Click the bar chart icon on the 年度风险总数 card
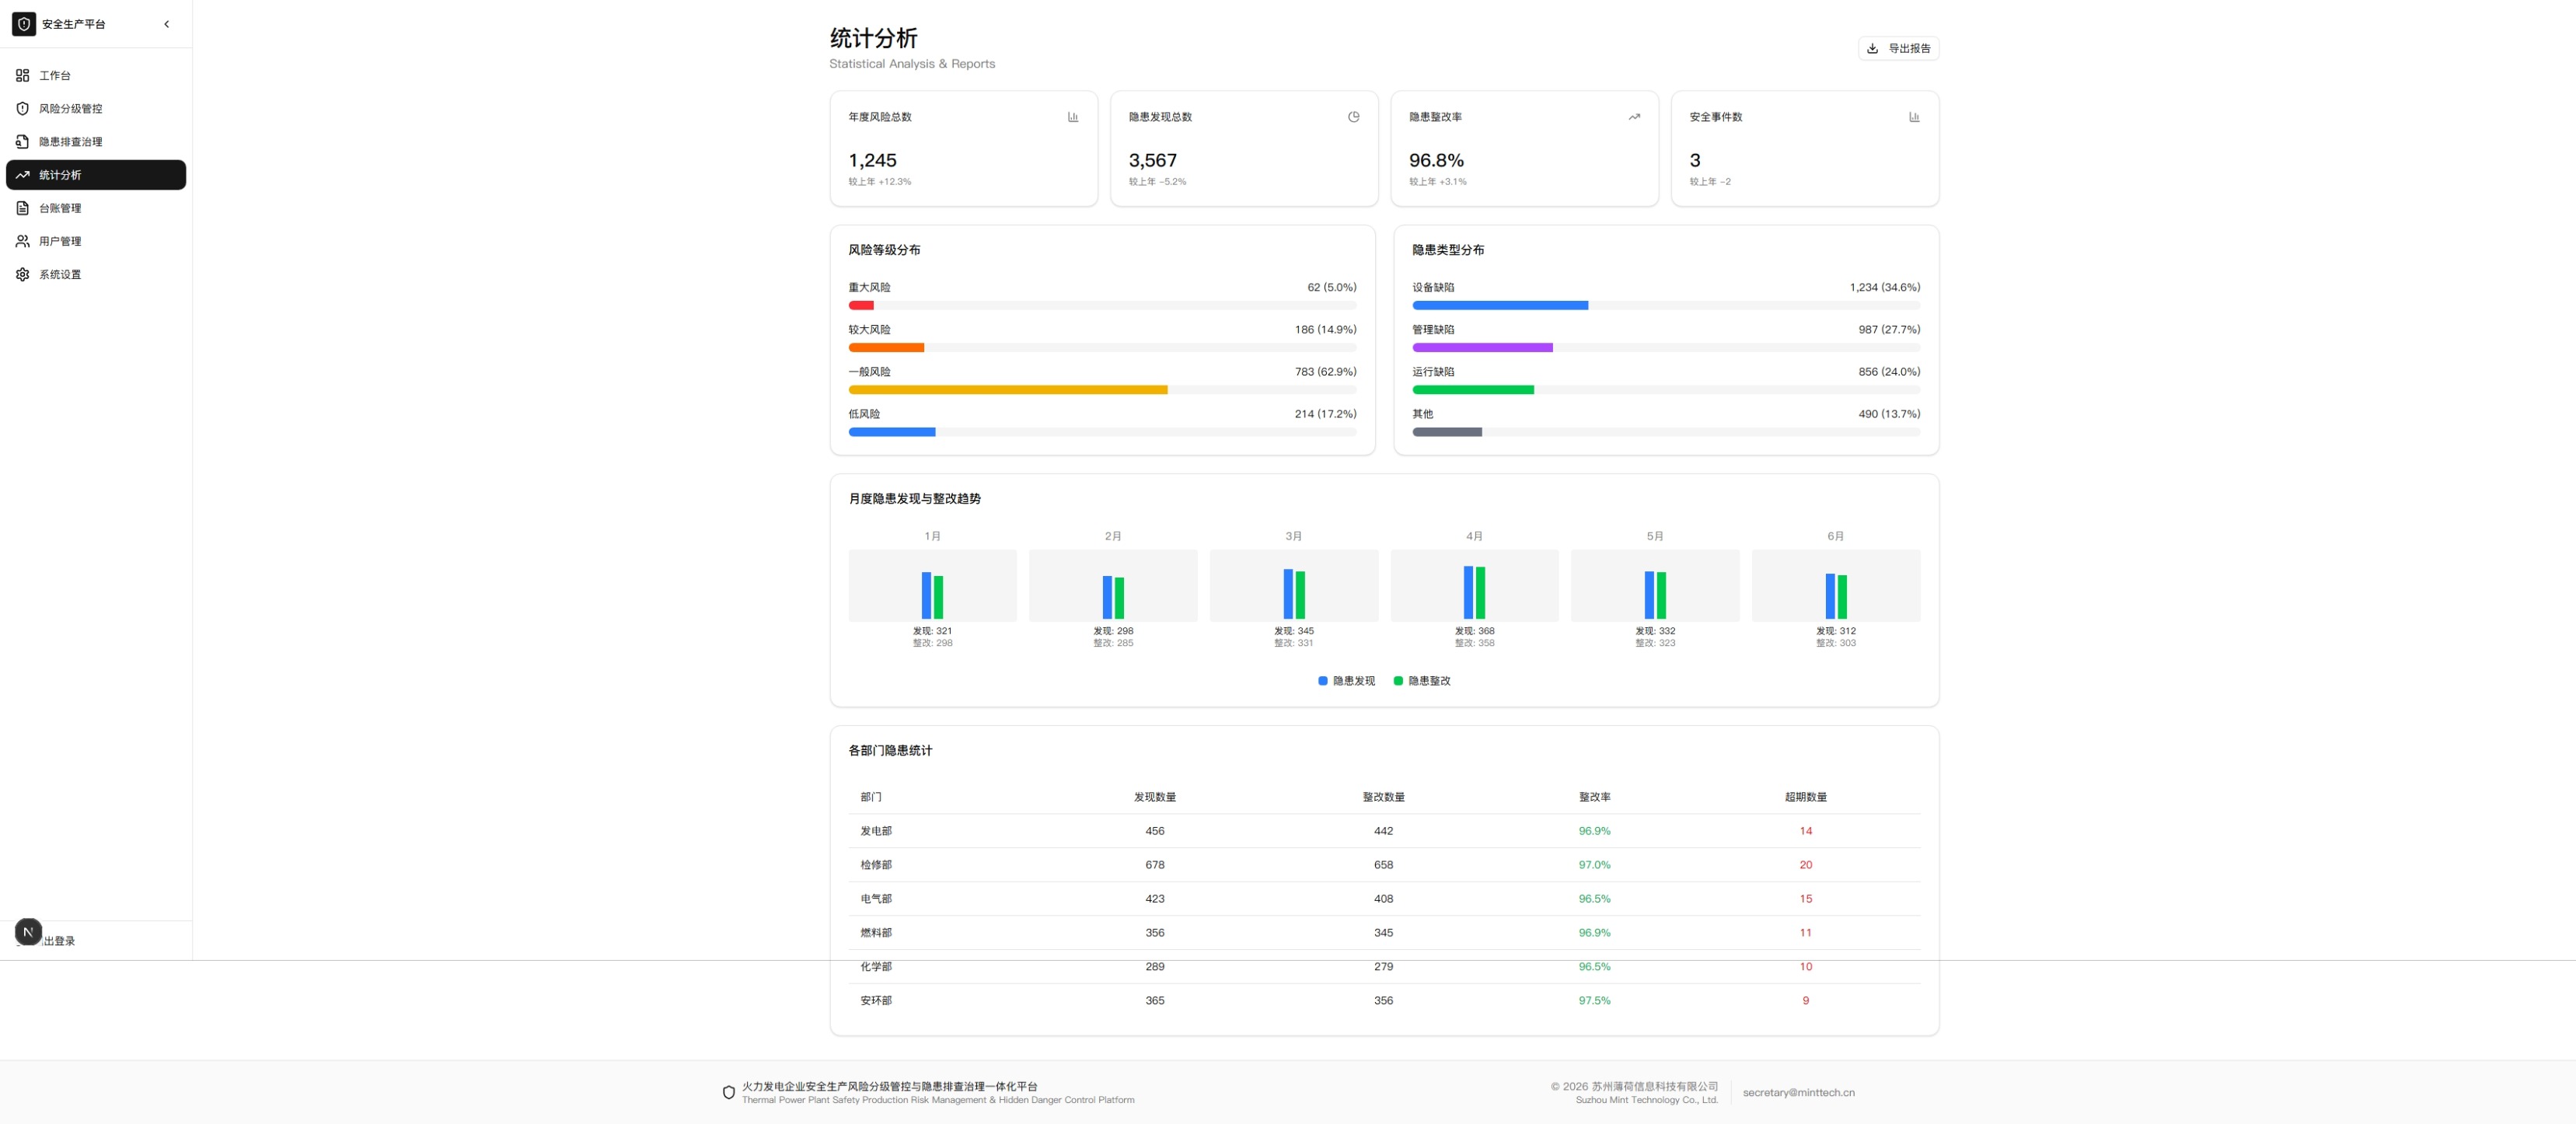 (x=1073, y=117)
